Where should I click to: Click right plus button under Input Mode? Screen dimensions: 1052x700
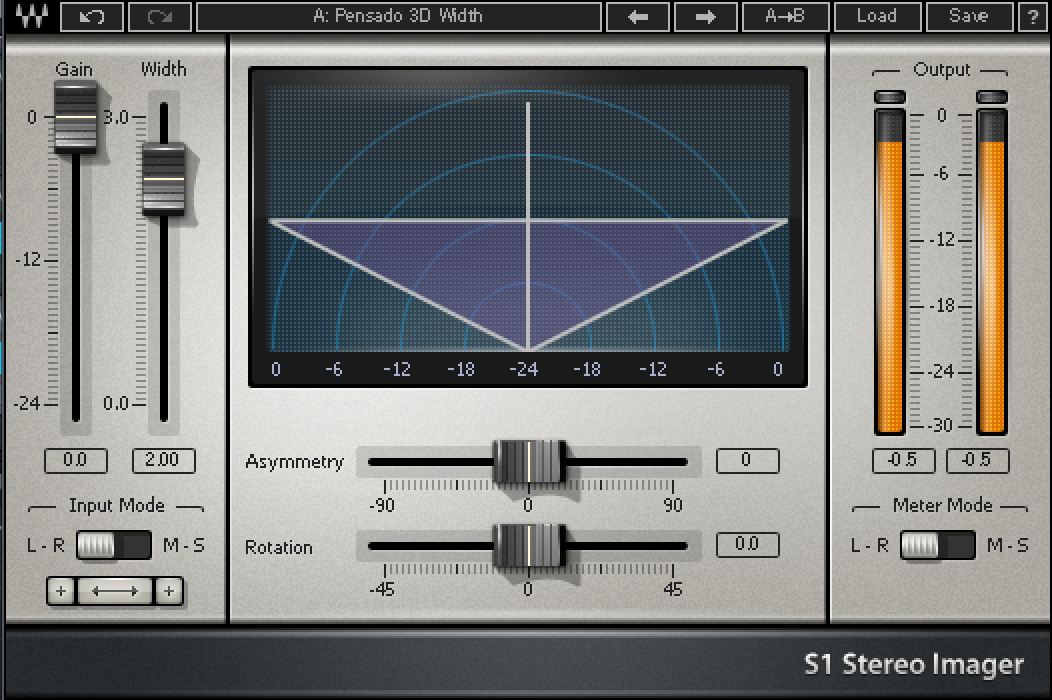click(168, 591)
